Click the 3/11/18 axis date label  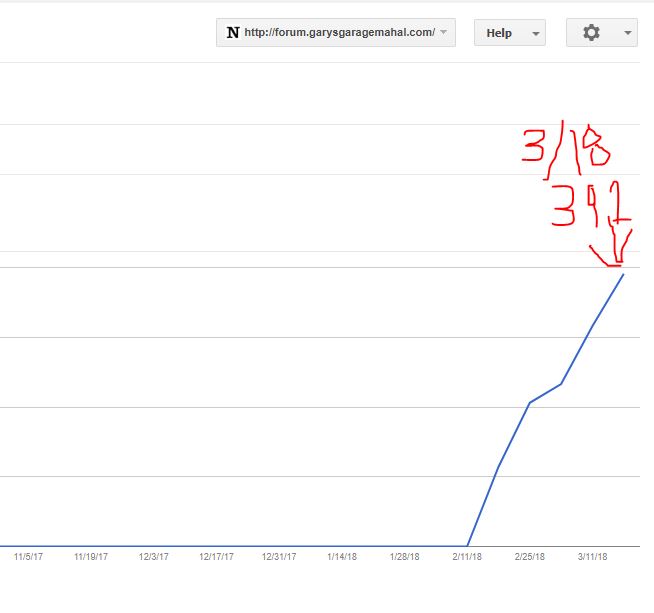pyautogui.click(x=593, y=556)
